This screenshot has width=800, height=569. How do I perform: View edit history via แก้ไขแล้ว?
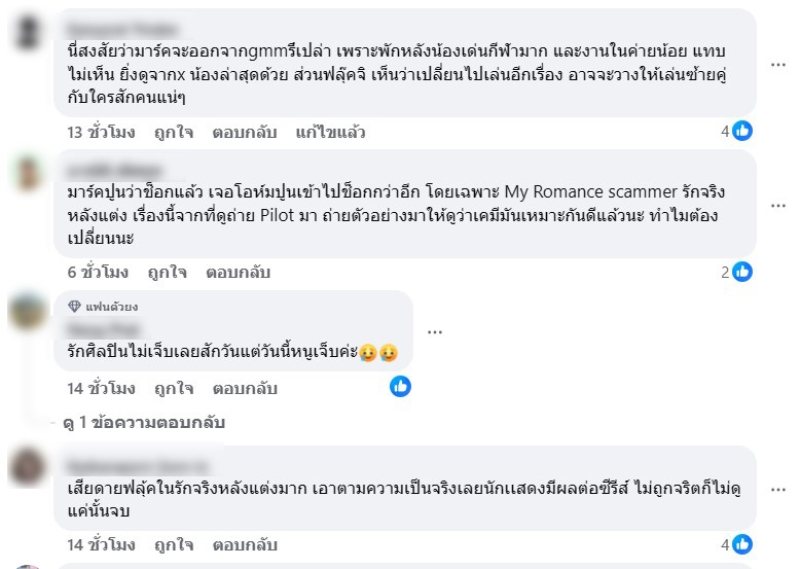(x=331, y=132)
